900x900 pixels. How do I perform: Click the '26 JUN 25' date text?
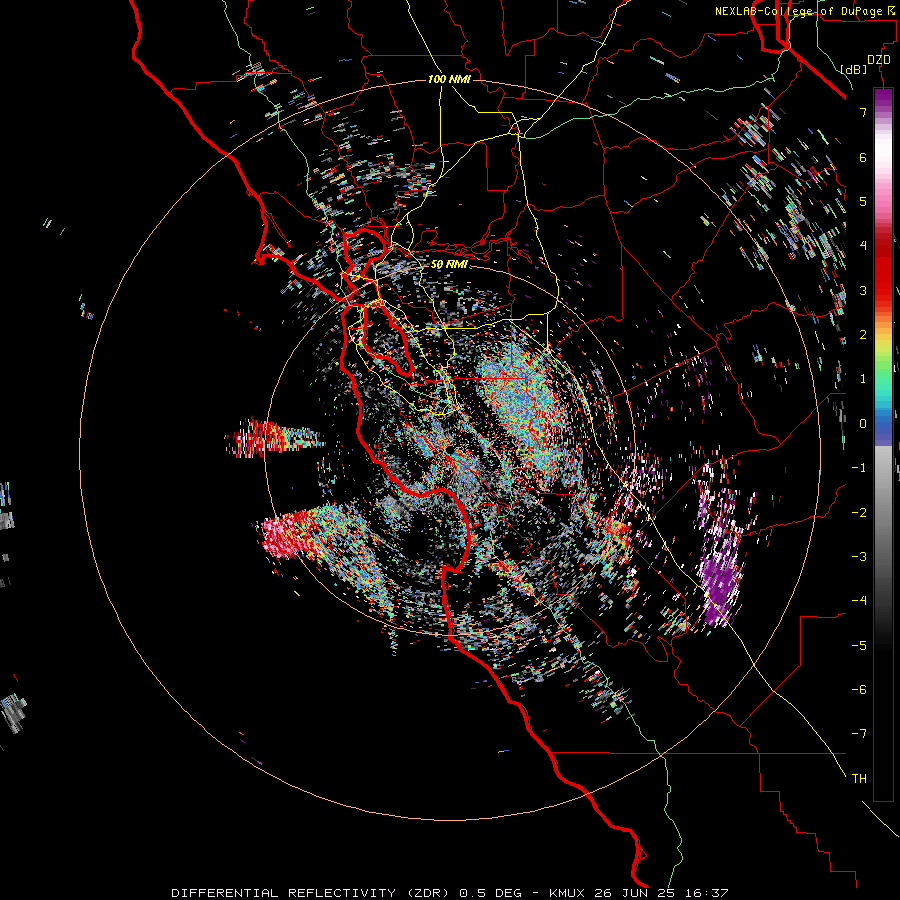click(634, 893)
